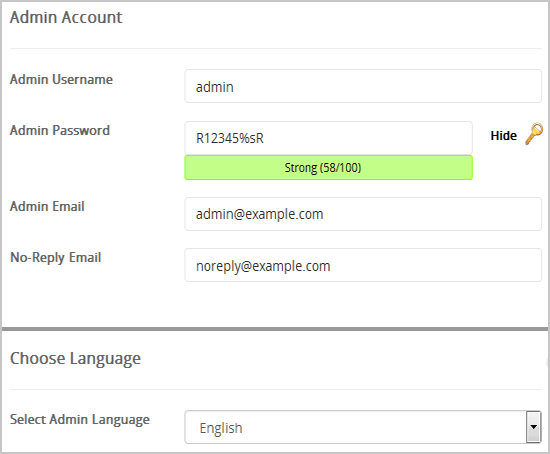Focus the Admin Username input field
This screenshot has width=550, height=454.
click(363, 86)
